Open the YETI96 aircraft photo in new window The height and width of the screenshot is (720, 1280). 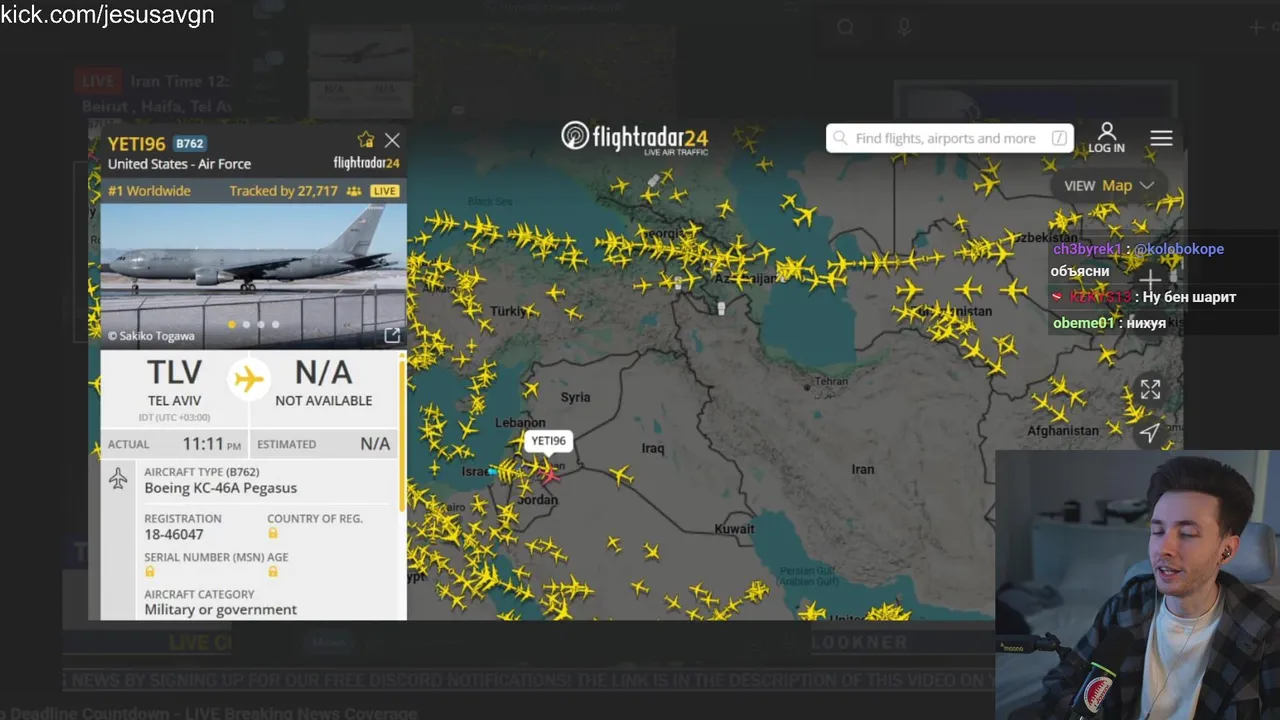pos(392,336)
